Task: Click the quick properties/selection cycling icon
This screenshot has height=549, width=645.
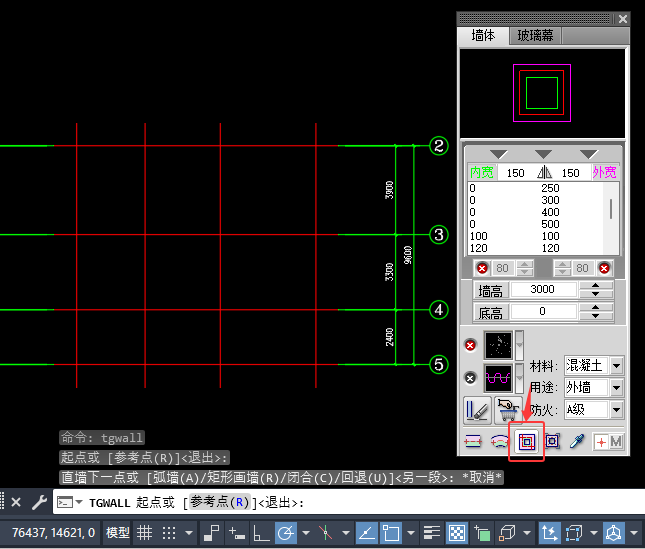Action: [x=482, y=533]
